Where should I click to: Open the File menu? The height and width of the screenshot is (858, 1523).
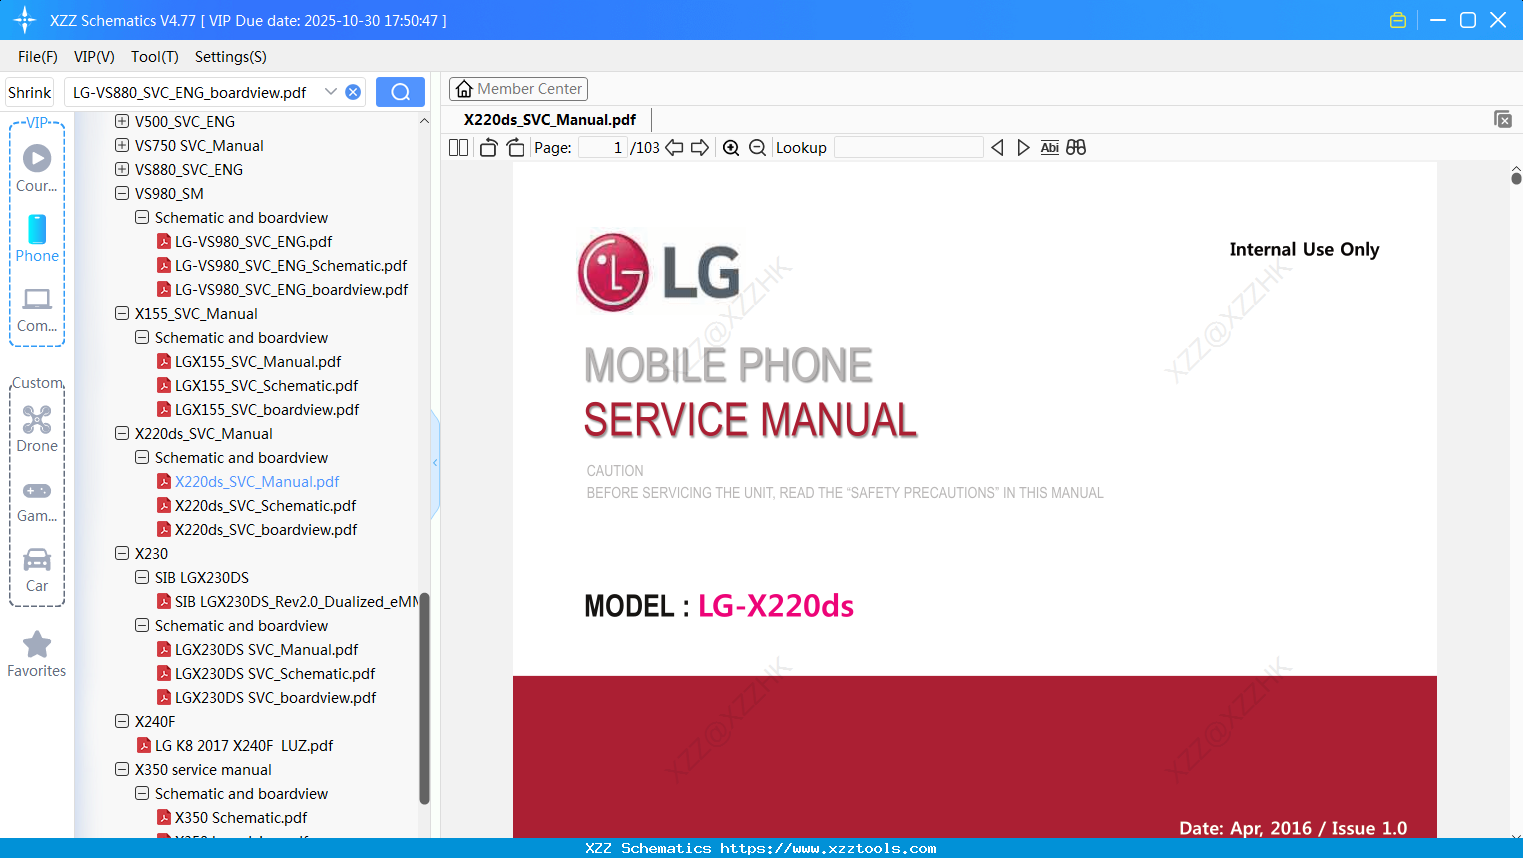pos(37,57)
